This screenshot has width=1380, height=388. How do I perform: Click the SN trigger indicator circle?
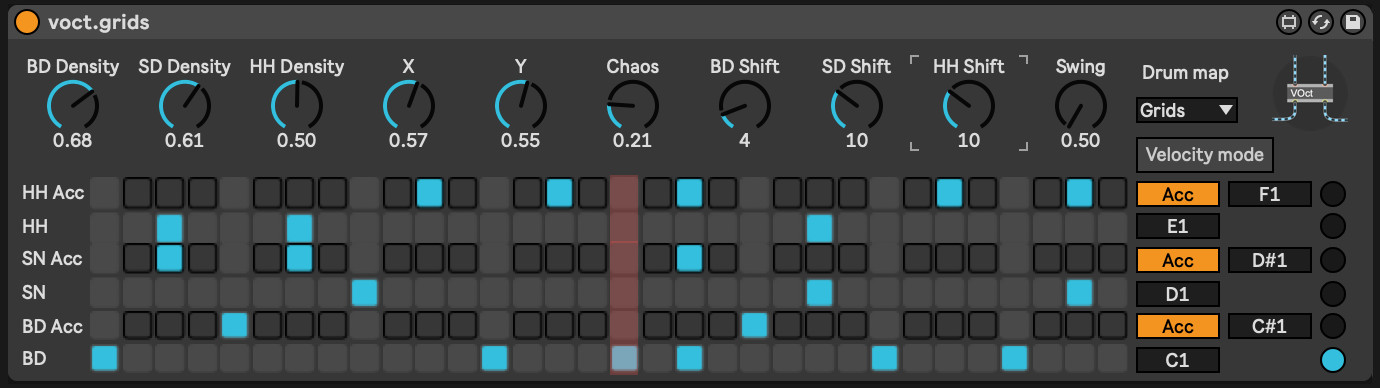point(1333,293)
